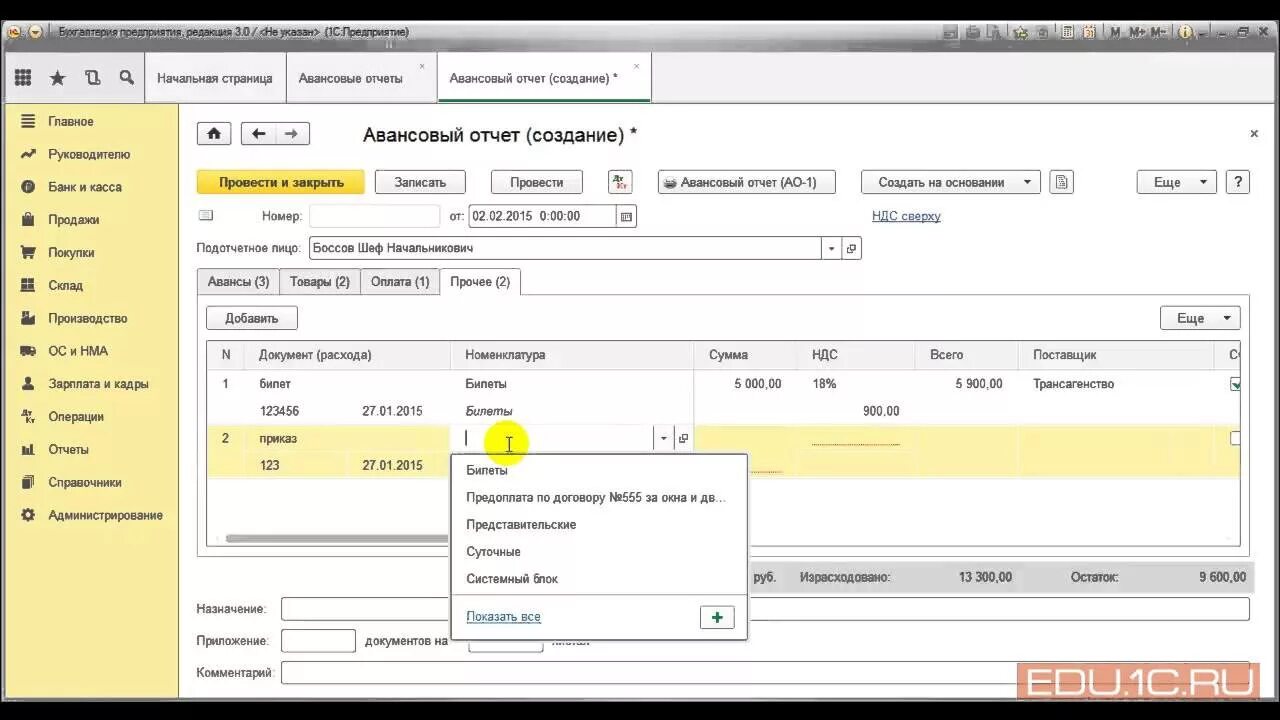Switch to the Авансы (3) tab
This screenshot has width=1280, height=720.
click(238, 282)
